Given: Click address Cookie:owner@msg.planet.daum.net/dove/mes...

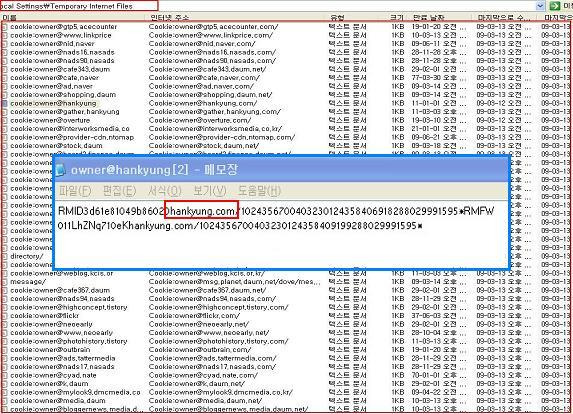Looking at the screenshot, I should [235, 282].
